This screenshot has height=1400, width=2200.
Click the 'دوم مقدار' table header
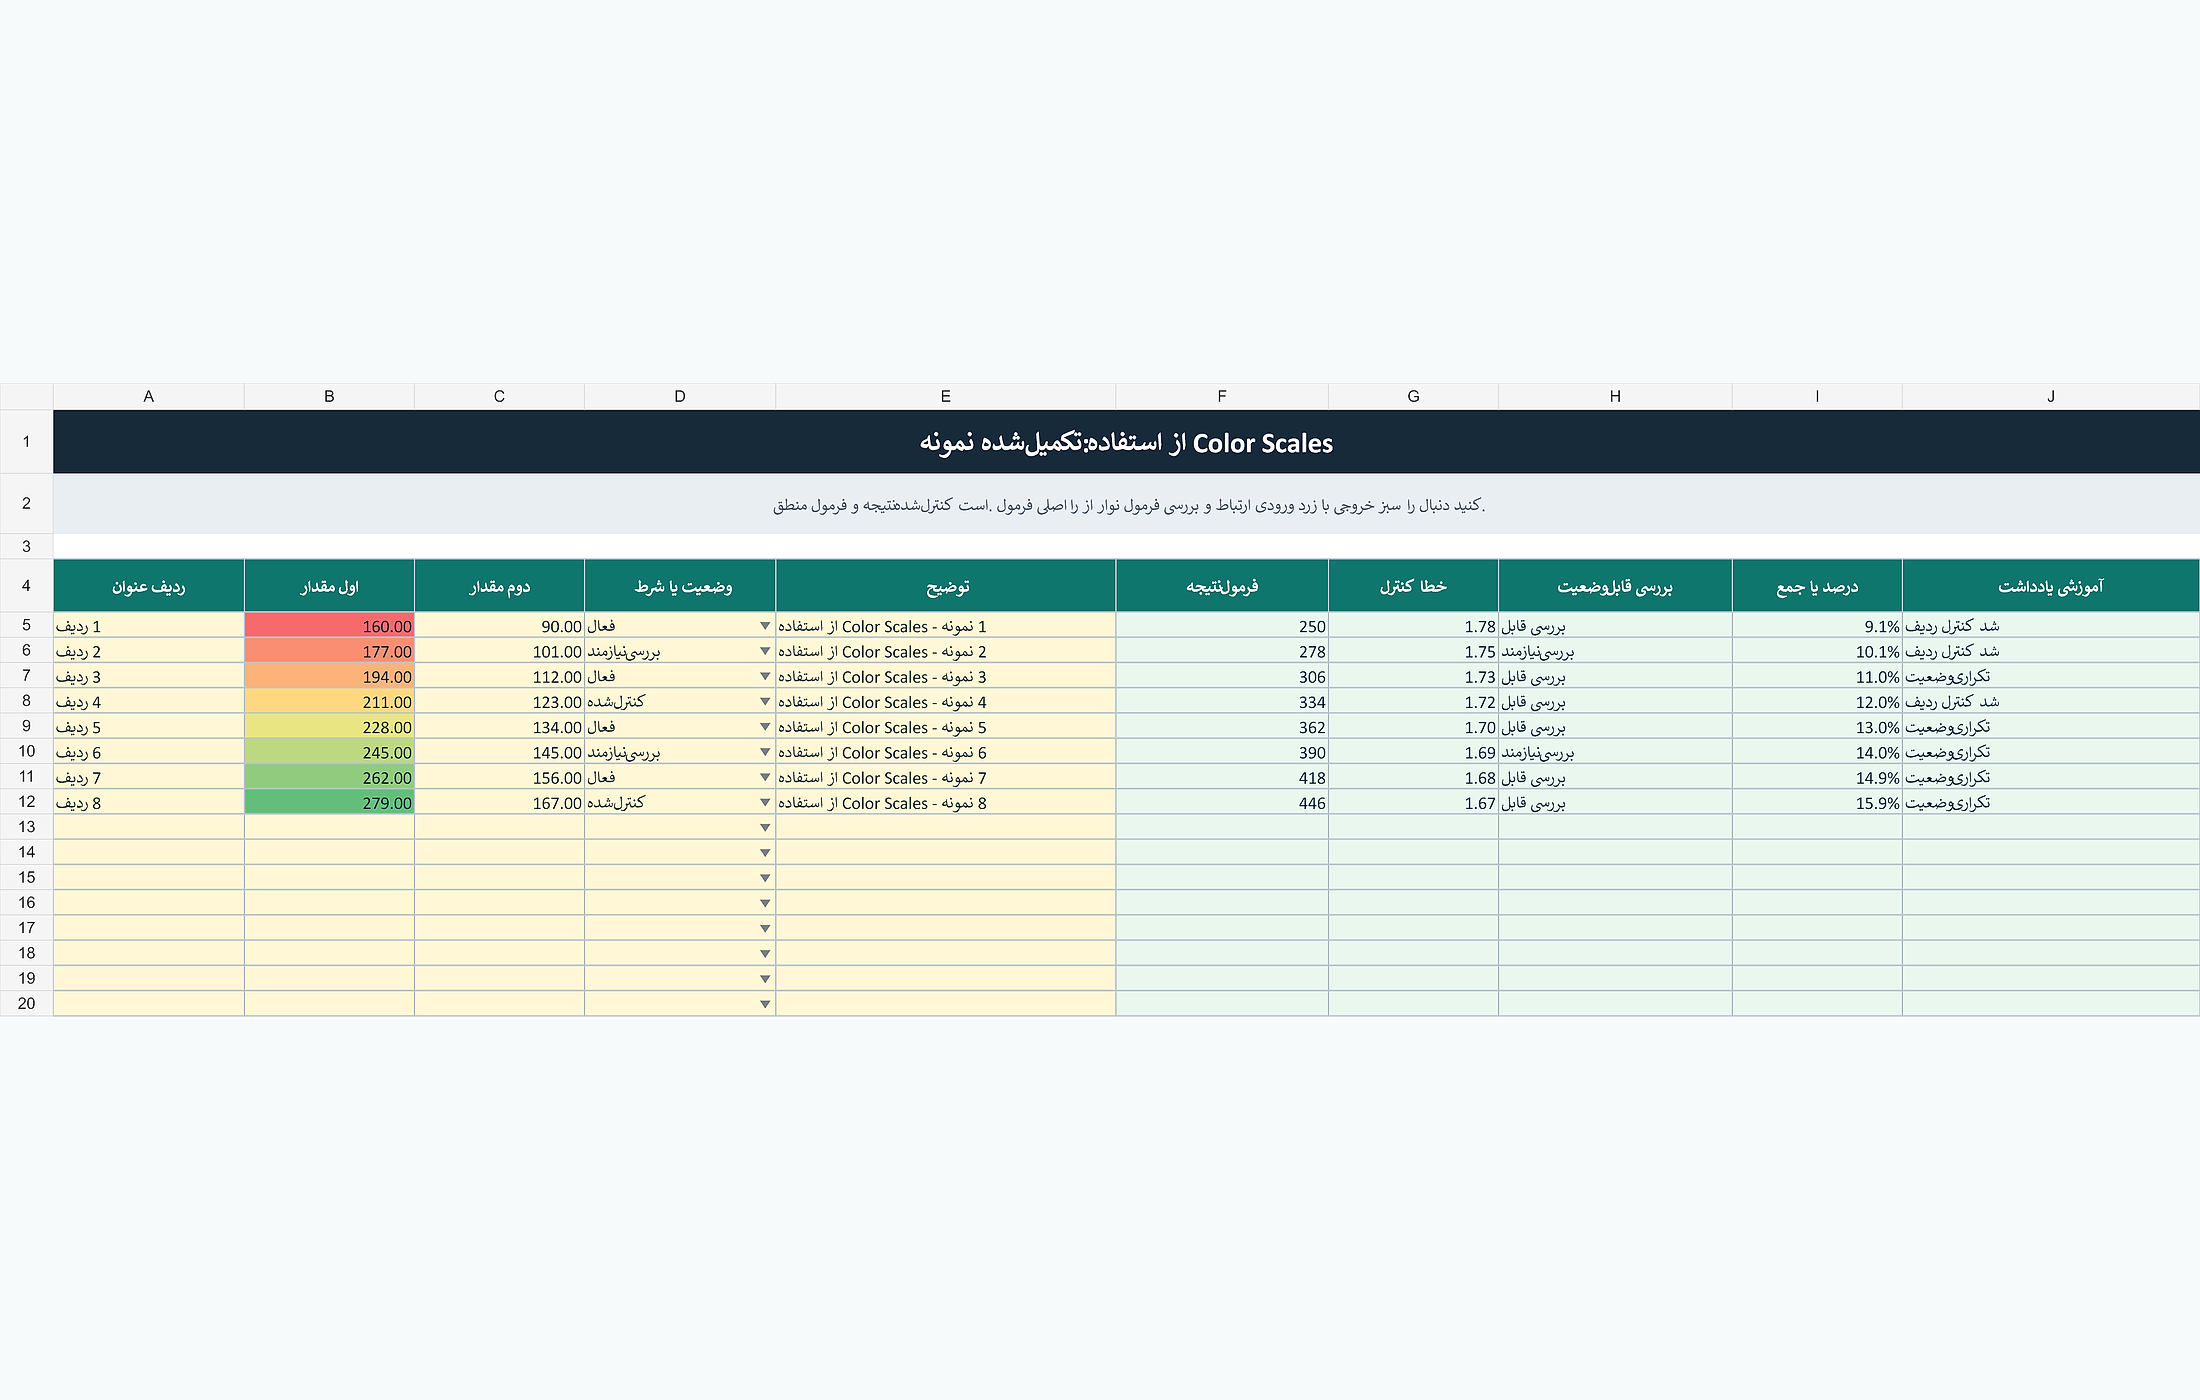(x=499, y=586)
